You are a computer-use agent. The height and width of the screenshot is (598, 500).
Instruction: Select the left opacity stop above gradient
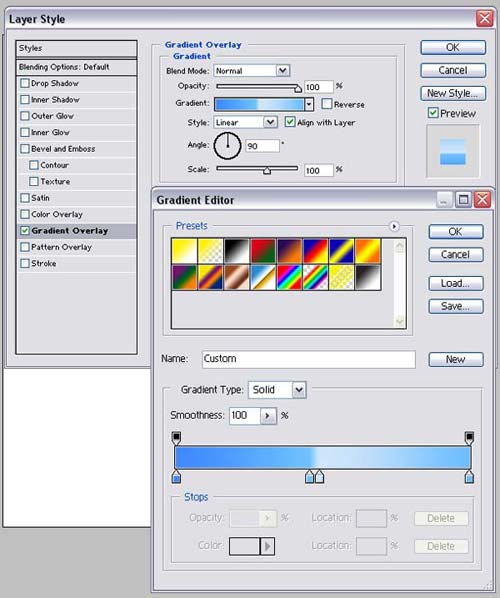click(176, 438)
